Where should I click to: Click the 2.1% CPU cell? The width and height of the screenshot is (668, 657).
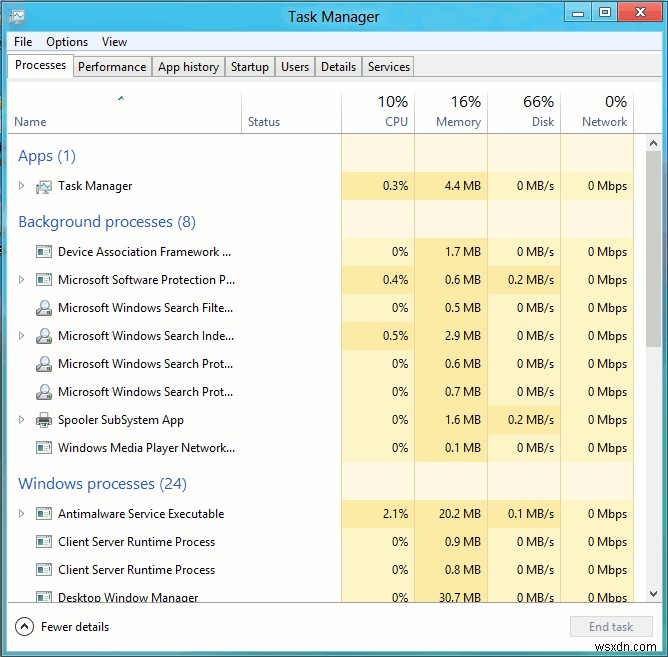point(378,514)
